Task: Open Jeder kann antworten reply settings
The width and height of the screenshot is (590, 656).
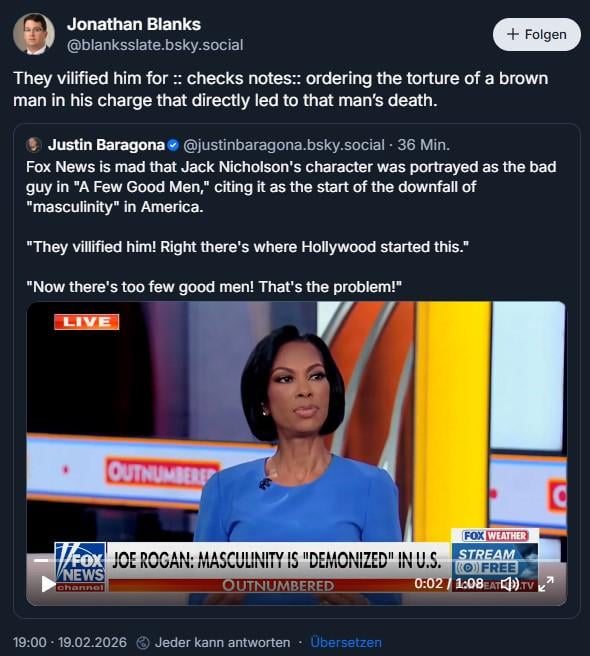Action: click(222, 642)
